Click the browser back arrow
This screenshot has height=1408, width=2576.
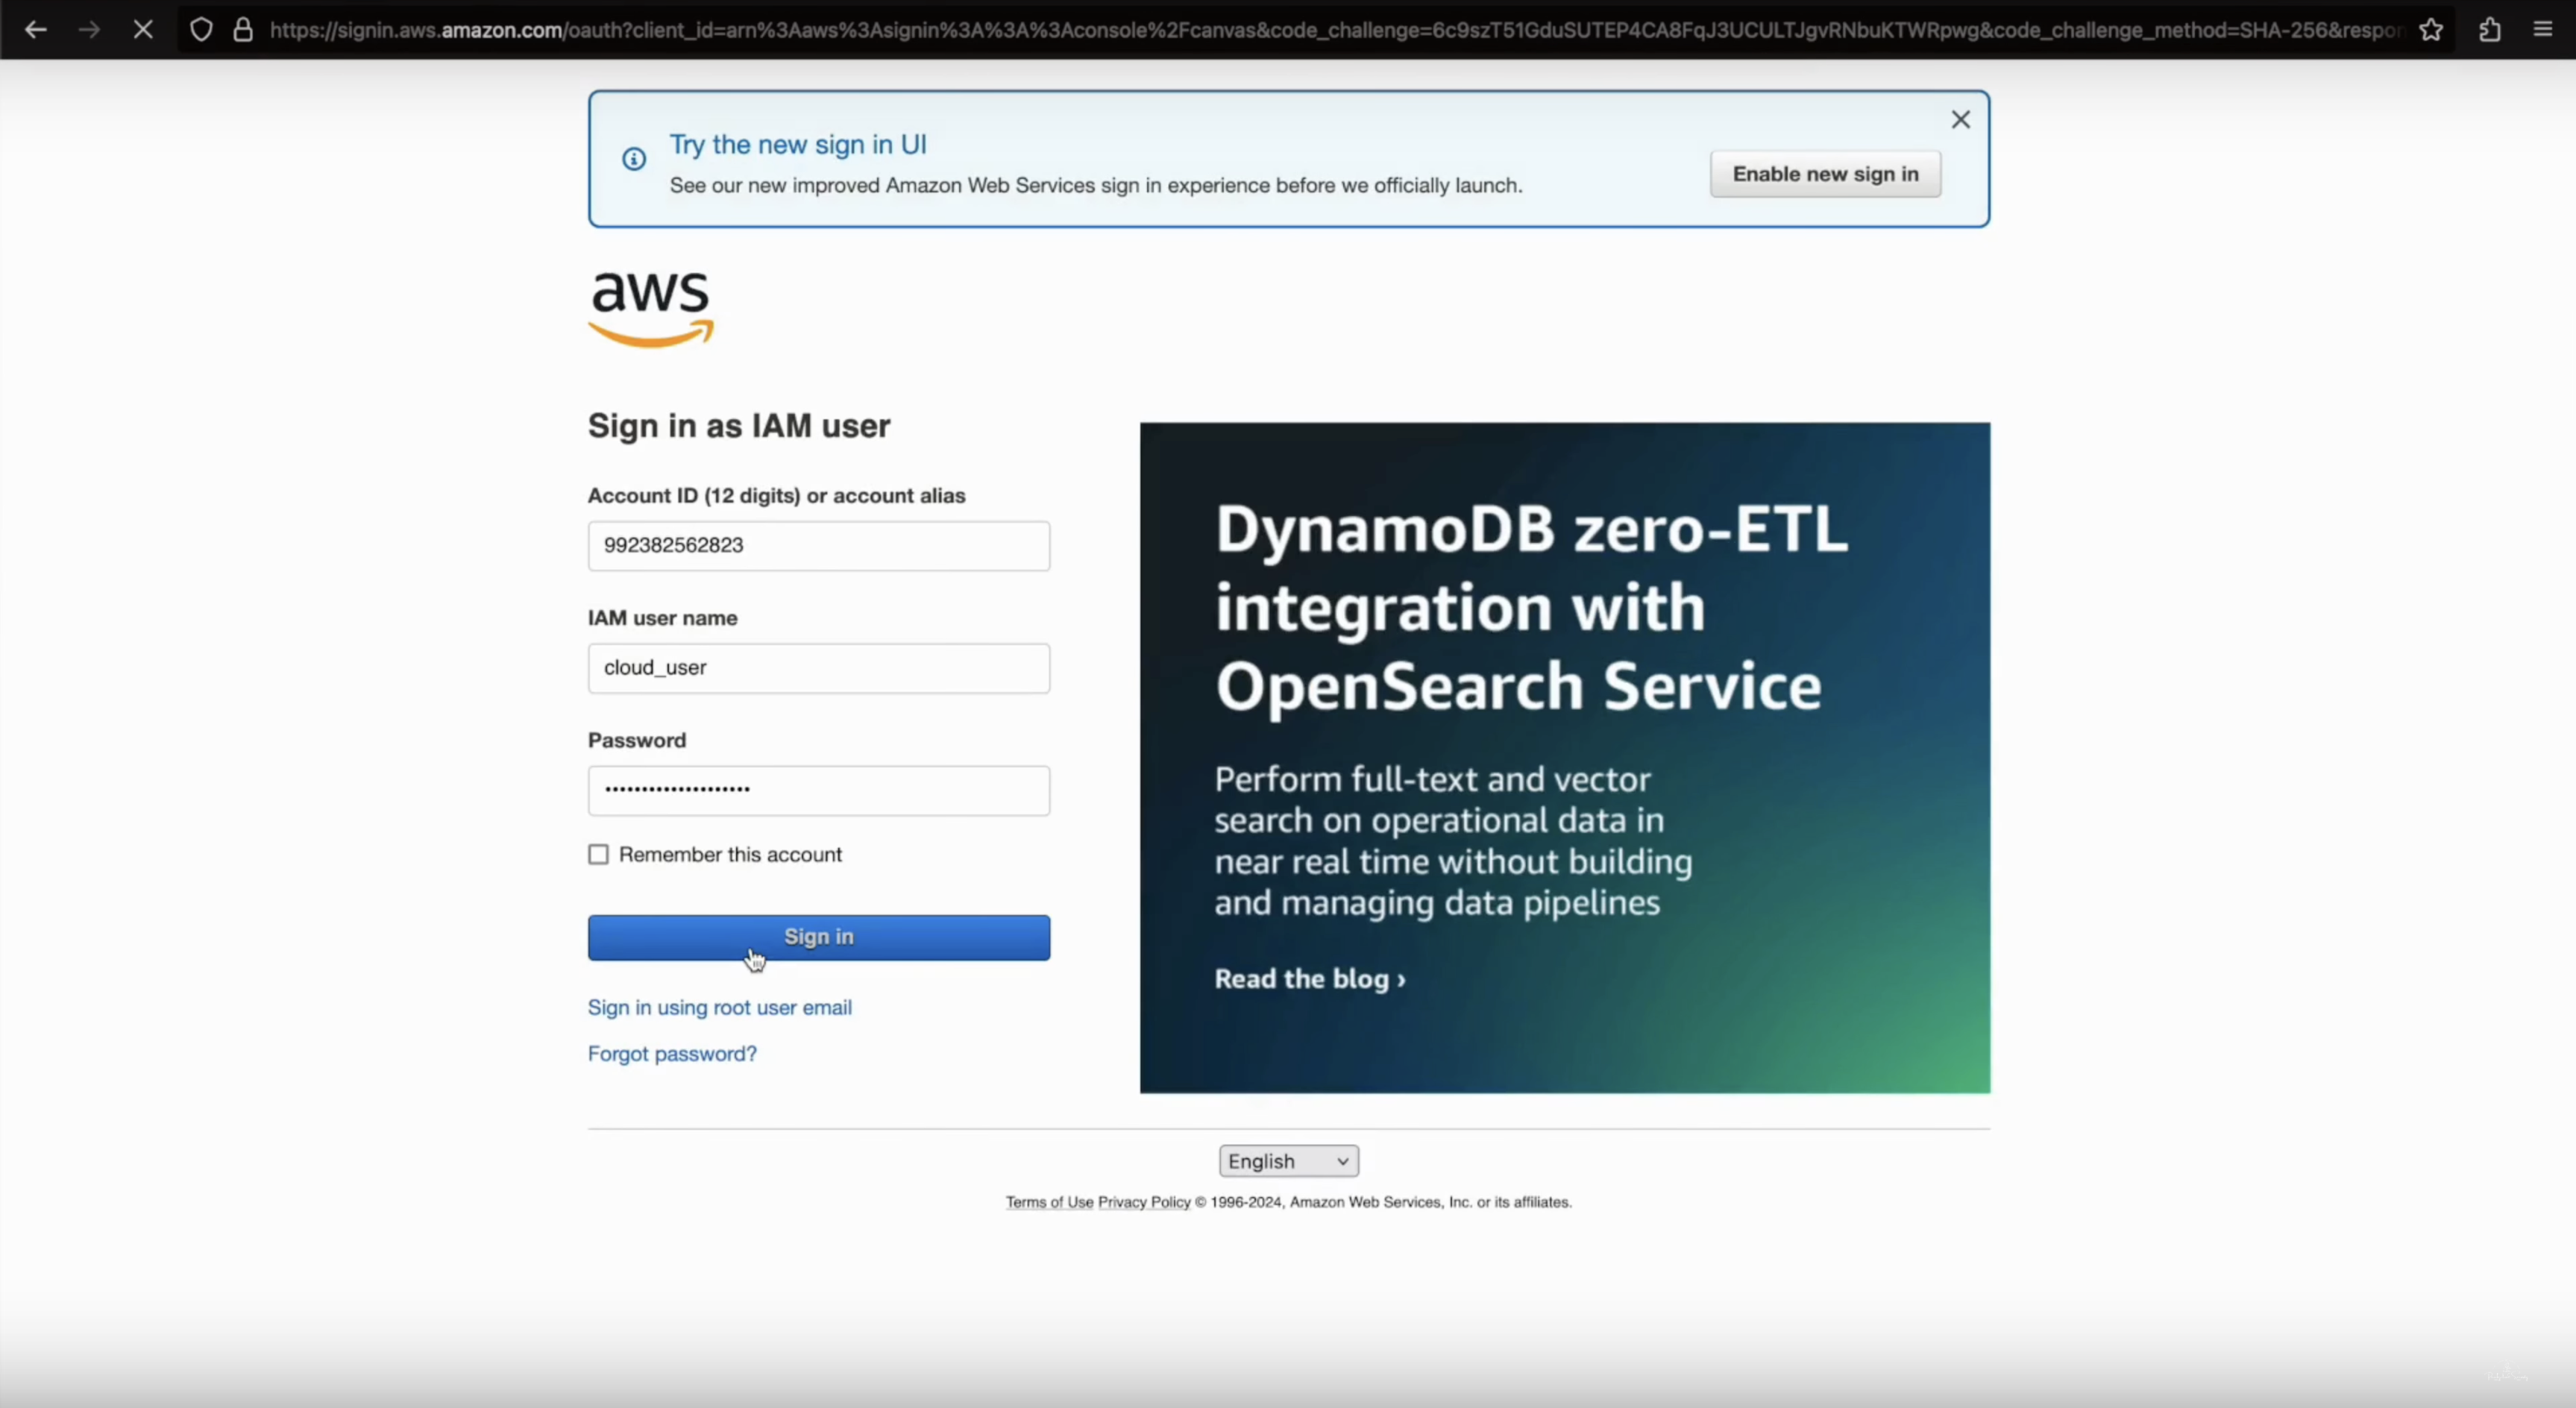(36, 30)
